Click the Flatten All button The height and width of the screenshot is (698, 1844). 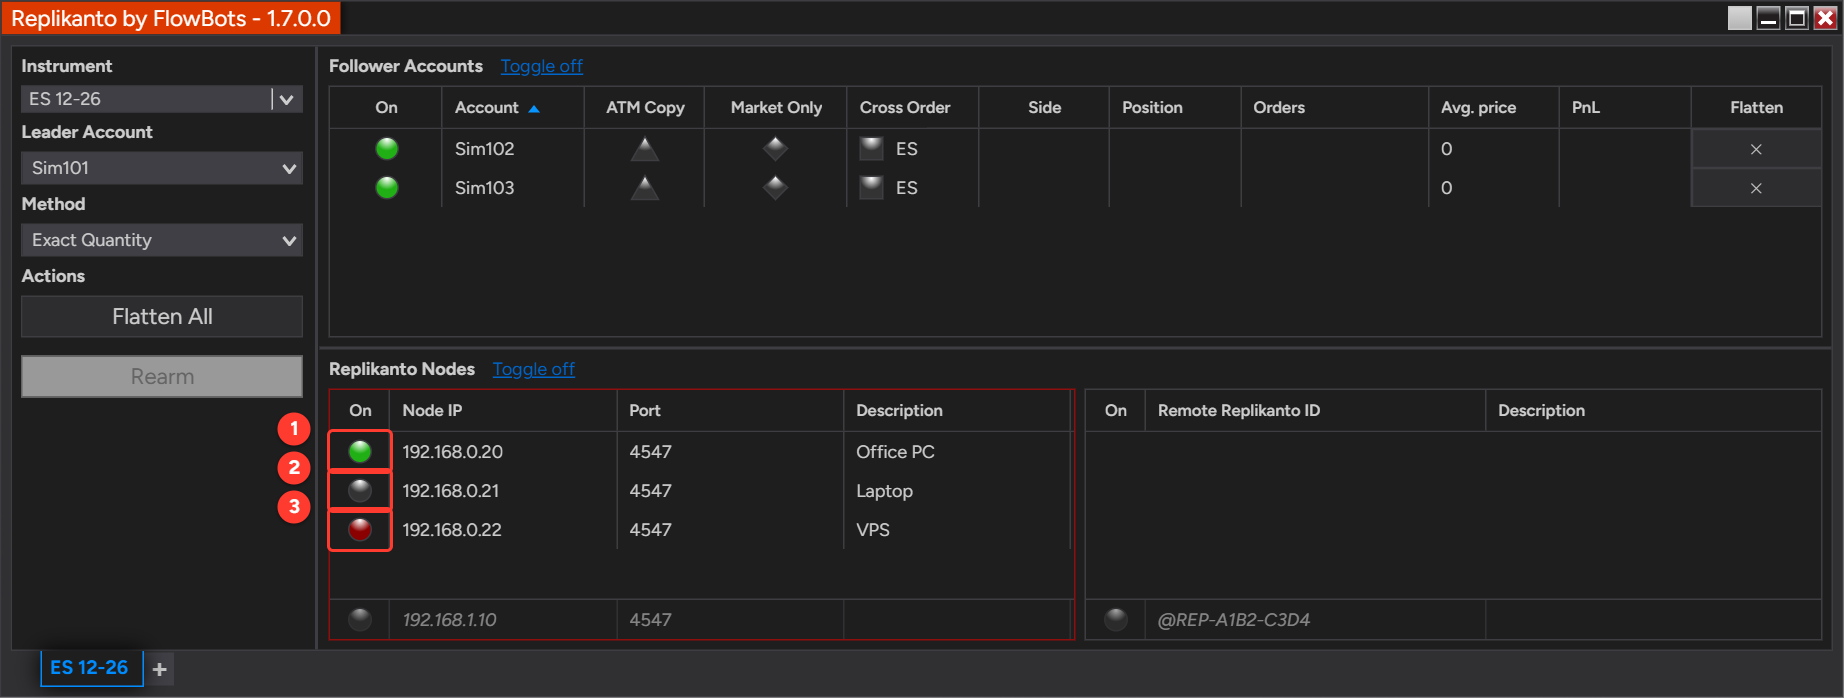click(x=162, y=316)
